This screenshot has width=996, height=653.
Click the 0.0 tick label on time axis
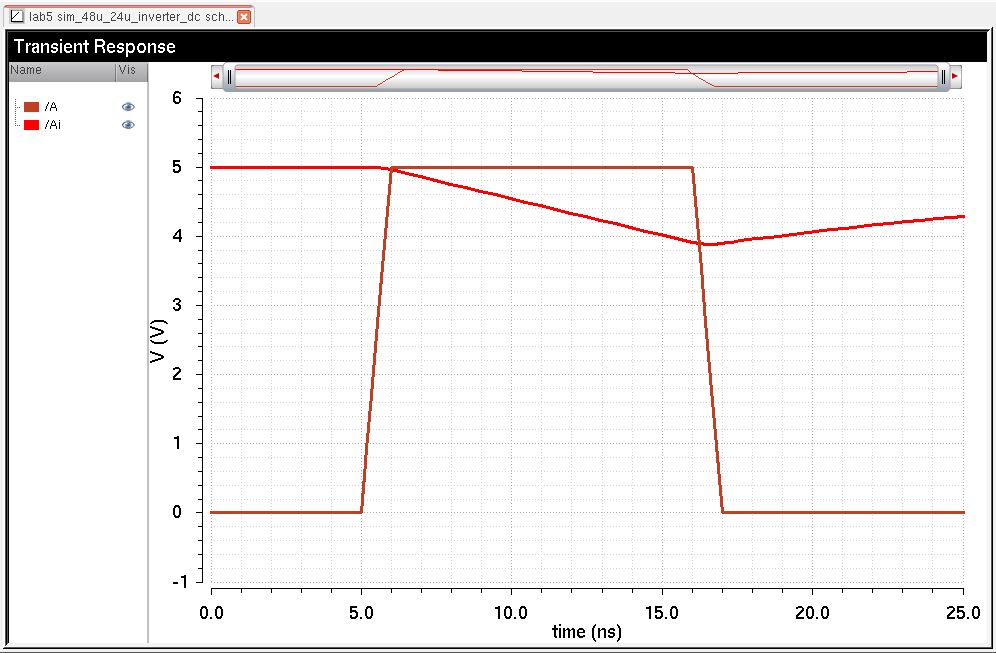211,613
